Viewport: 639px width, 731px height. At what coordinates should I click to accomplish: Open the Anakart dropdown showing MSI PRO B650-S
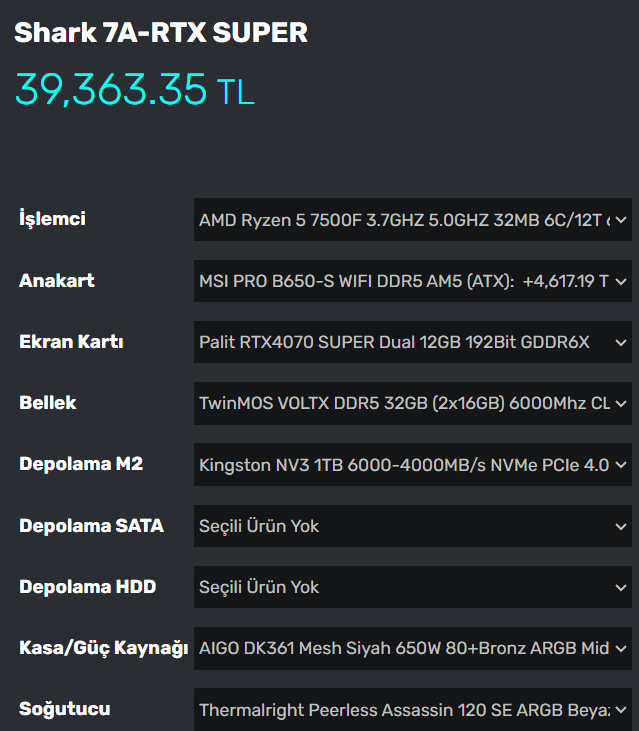point(412,281)
